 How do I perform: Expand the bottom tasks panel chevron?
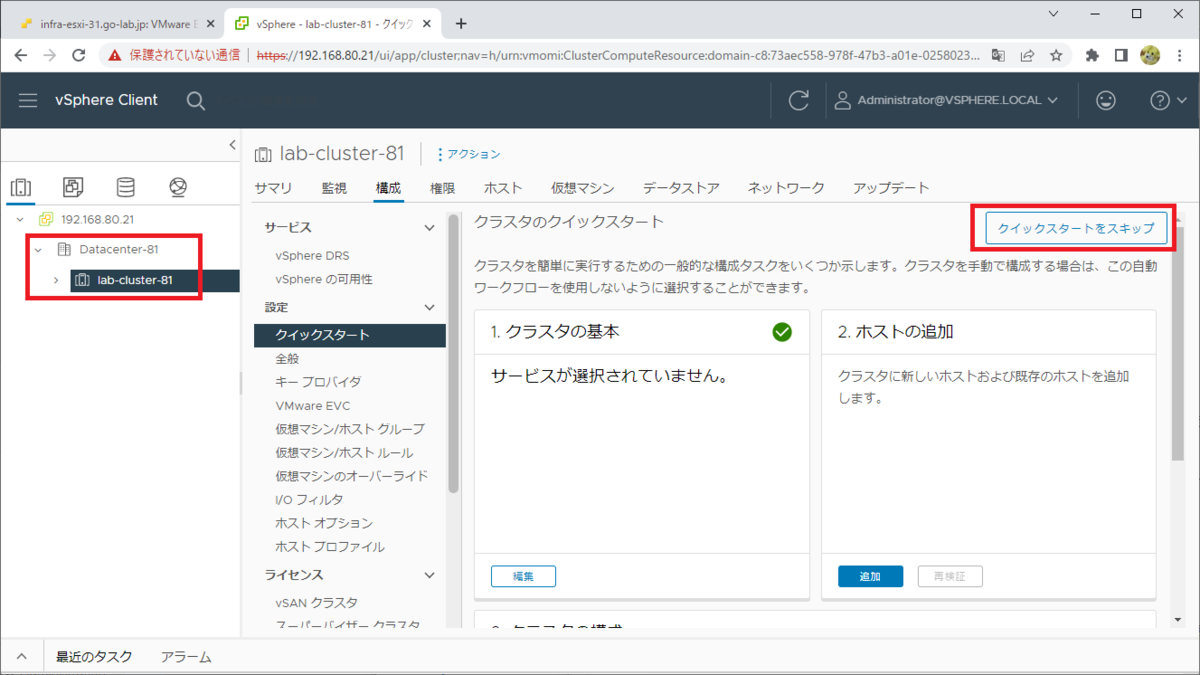(21, 657)
